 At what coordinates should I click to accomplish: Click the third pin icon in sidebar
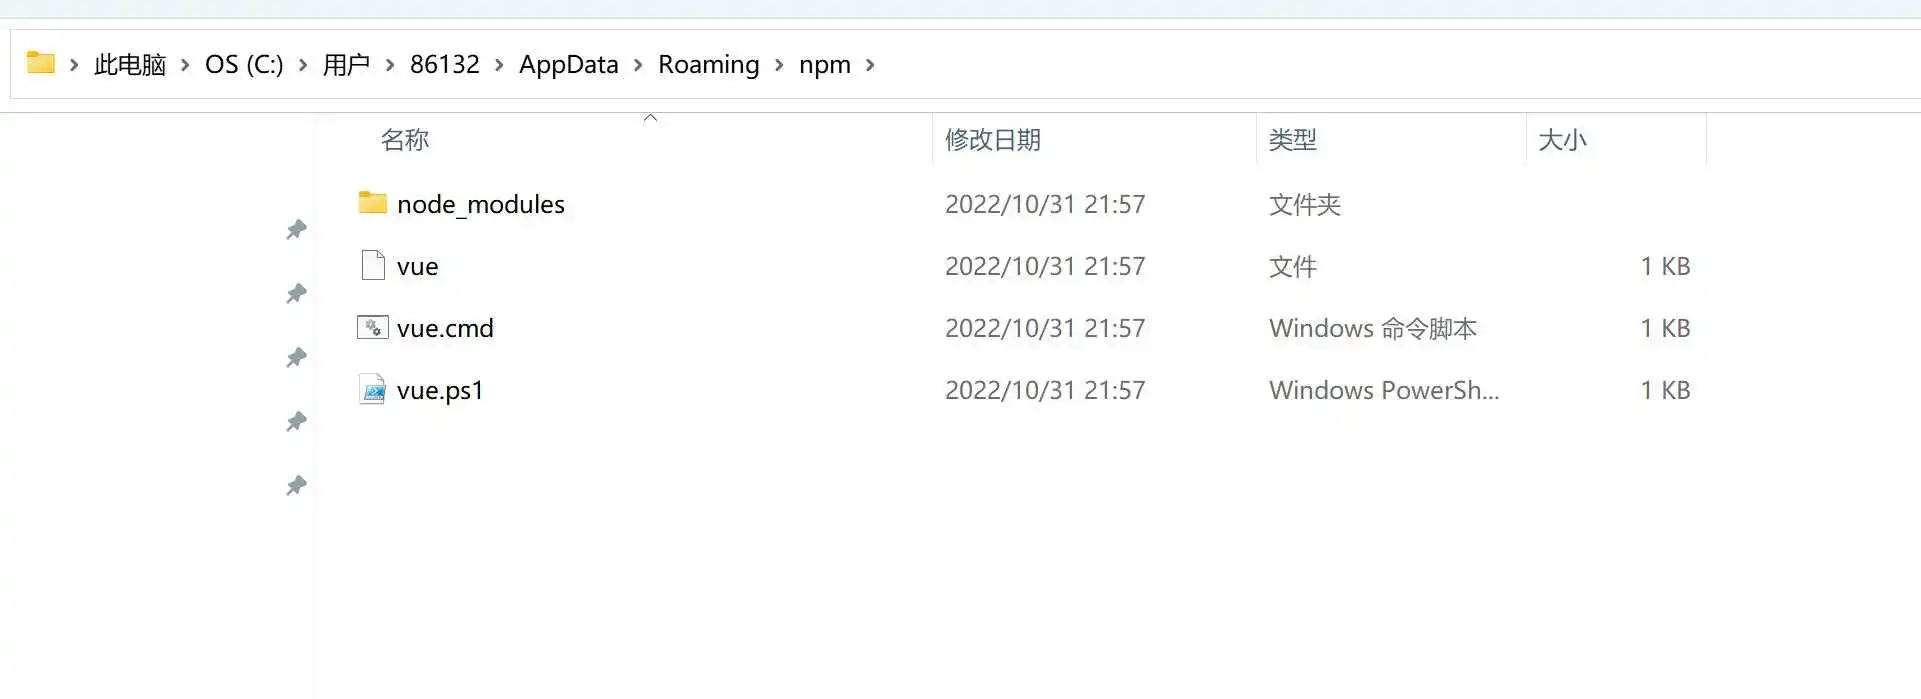(x=296, y=358)
